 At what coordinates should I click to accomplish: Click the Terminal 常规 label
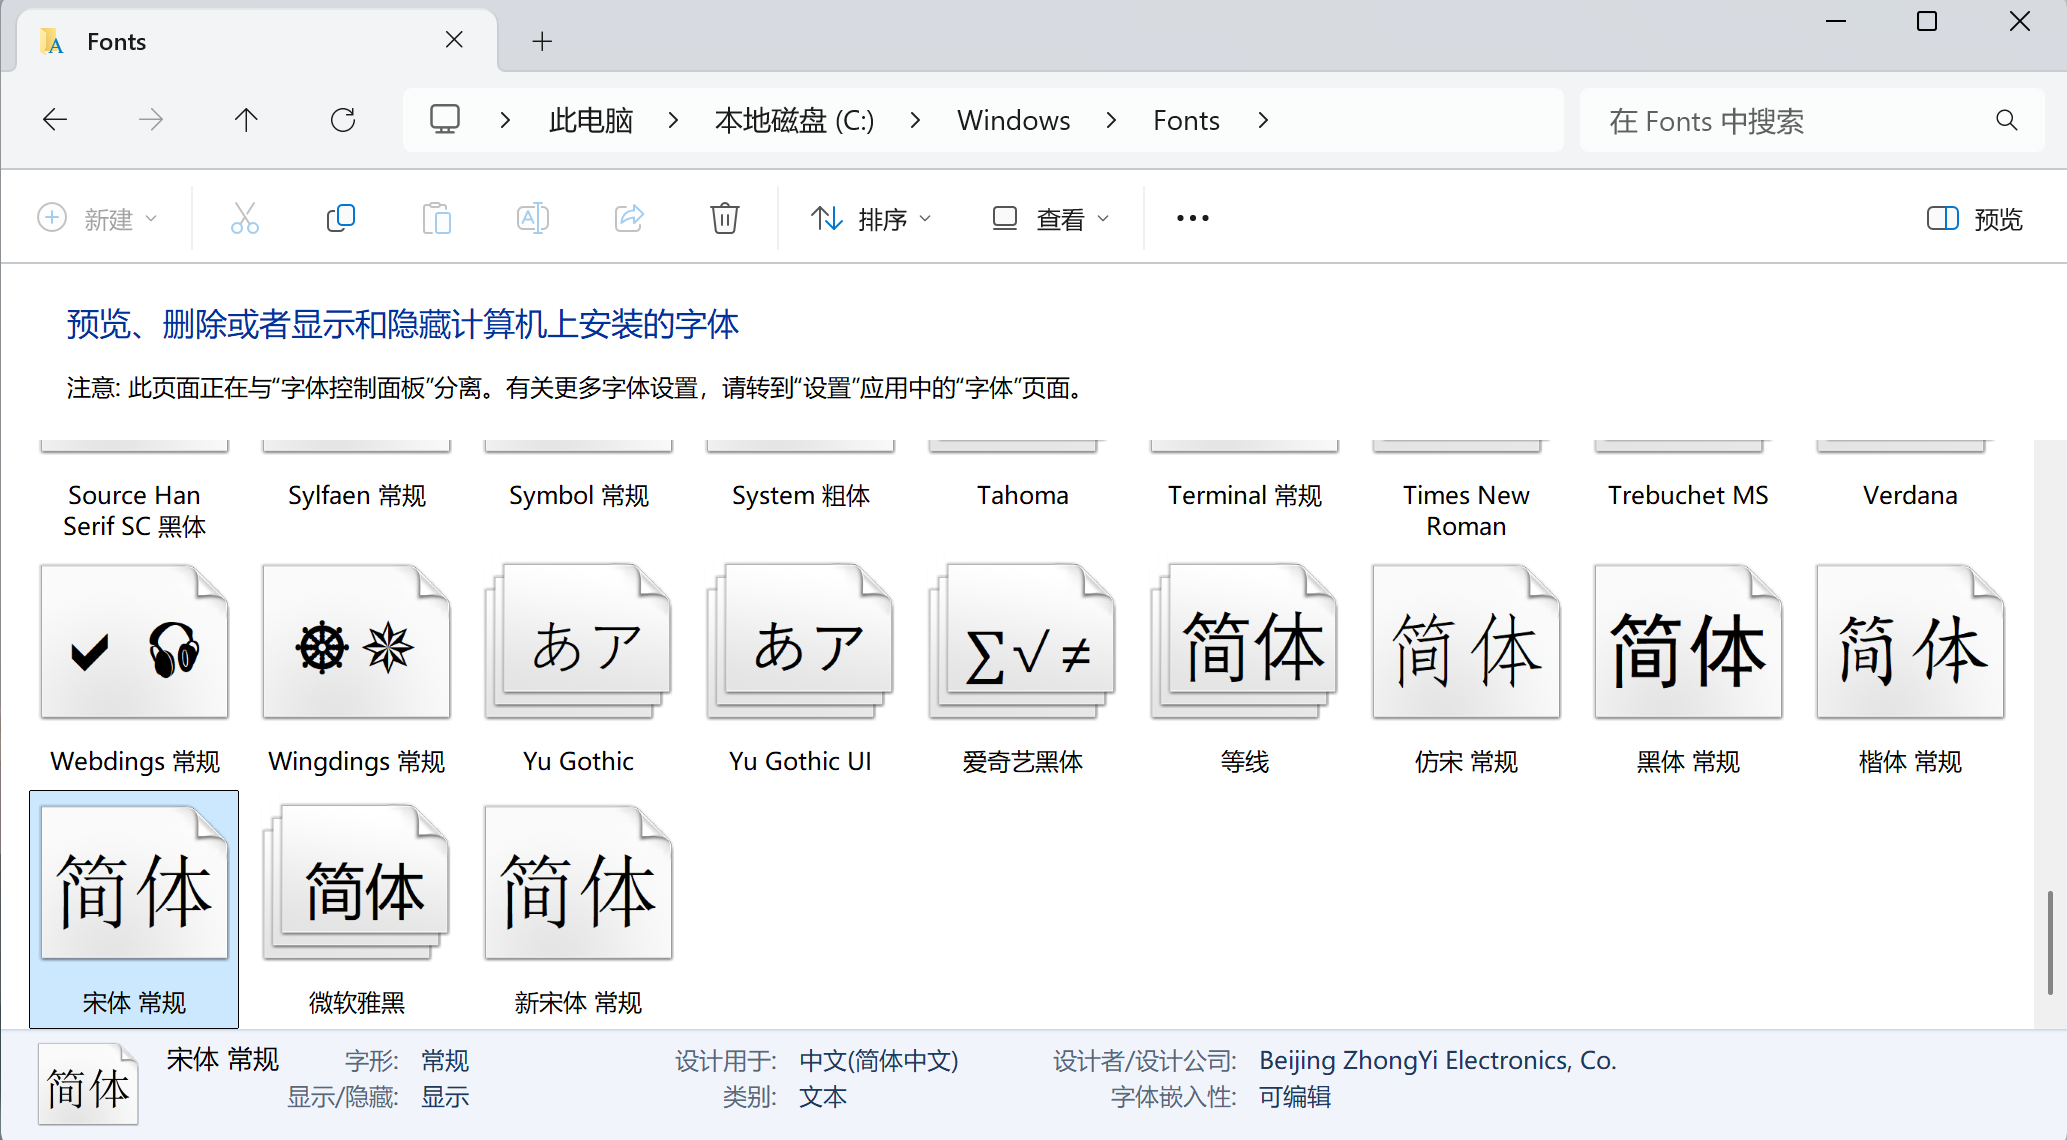click(x=1245, y=496)
